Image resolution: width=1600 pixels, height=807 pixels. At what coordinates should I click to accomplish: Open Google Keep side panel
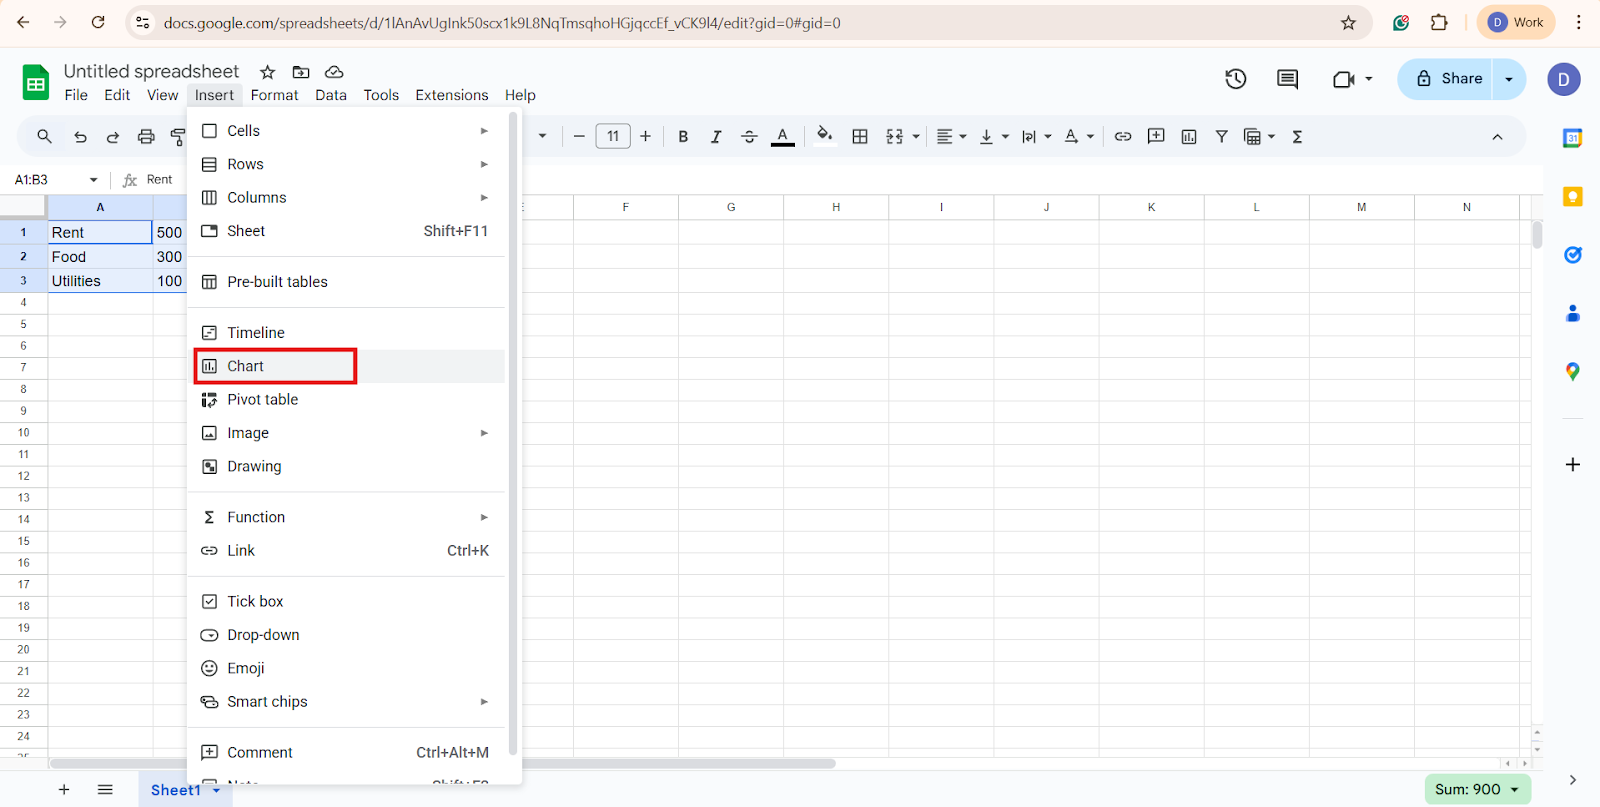[1573, 197]
